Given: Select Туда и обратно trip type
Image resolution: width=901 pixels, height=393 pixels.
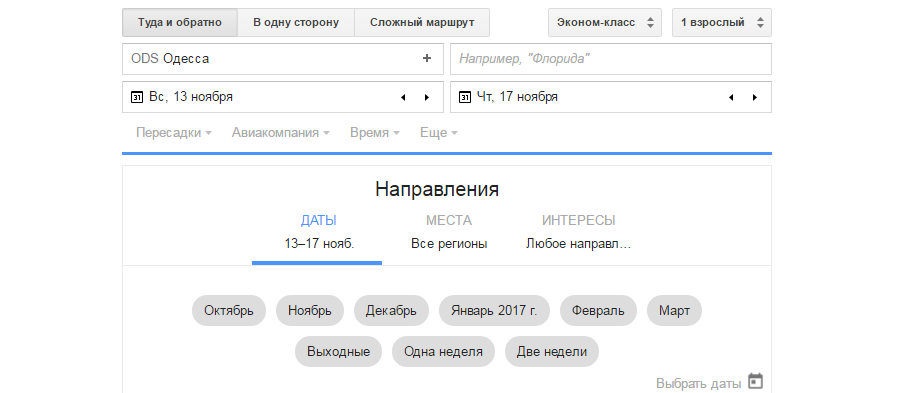Looking at the screenshot, I should click(180, 22).
